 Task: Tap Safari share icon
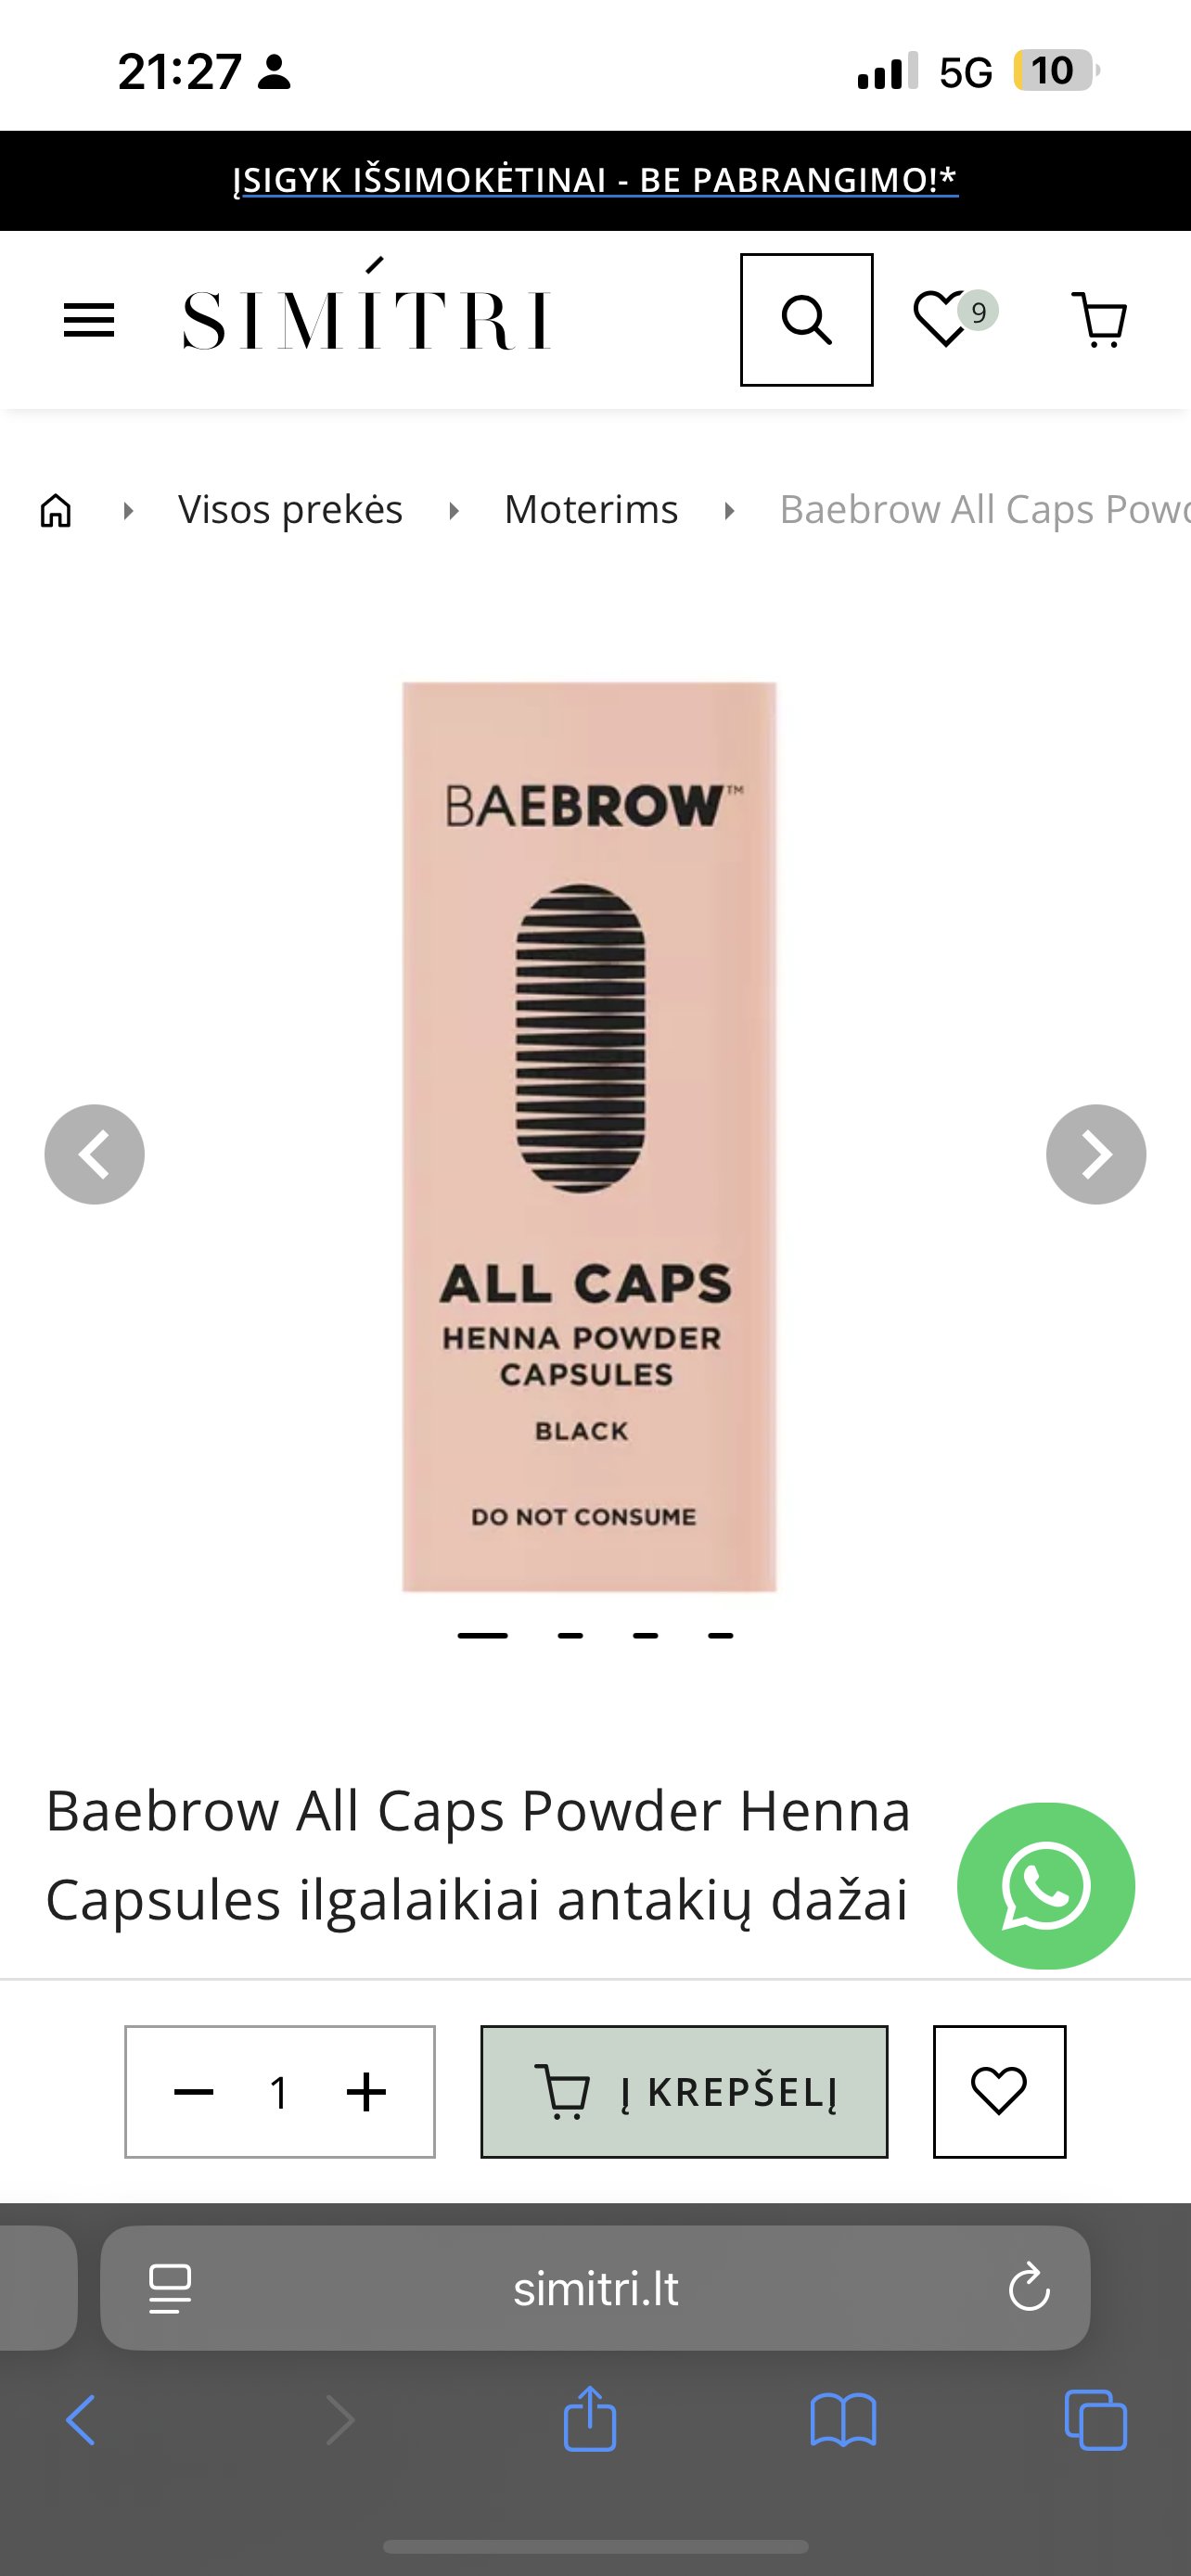click(590, 2420)
